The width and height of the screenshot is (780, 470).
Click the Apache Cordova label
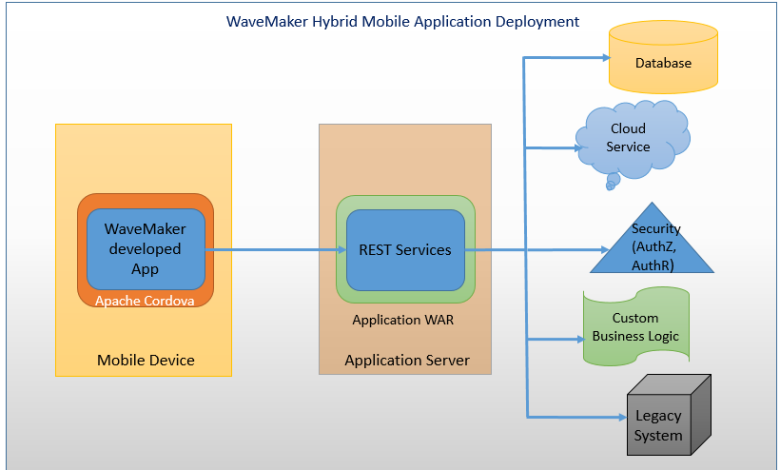click(x=145, y=301)
